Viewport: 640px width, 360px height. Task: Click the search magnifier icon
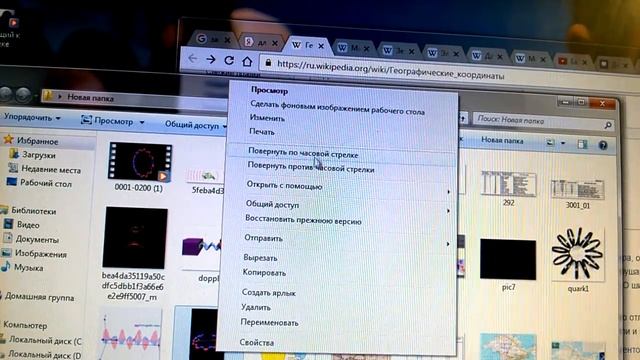(608, 125)
